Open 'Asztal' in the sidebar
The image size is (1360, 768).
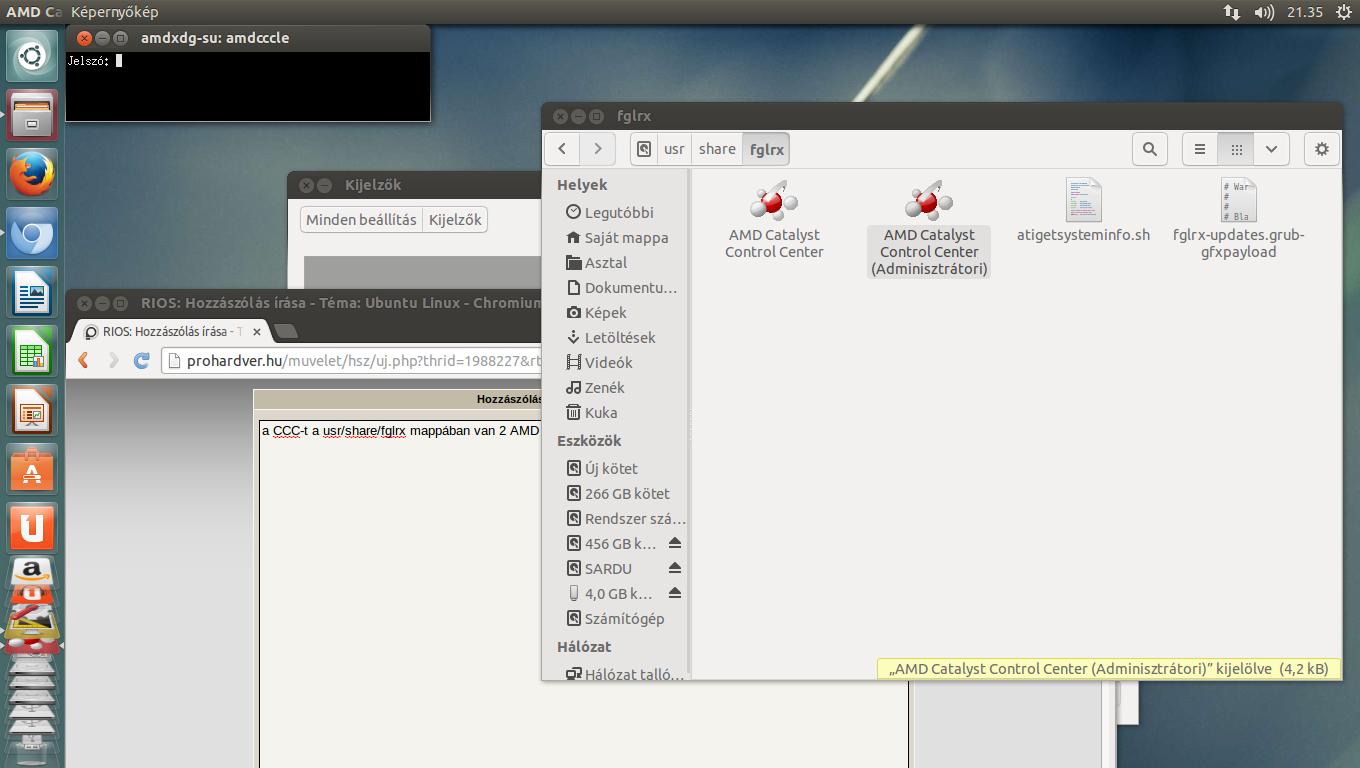(x=597, y=262)
